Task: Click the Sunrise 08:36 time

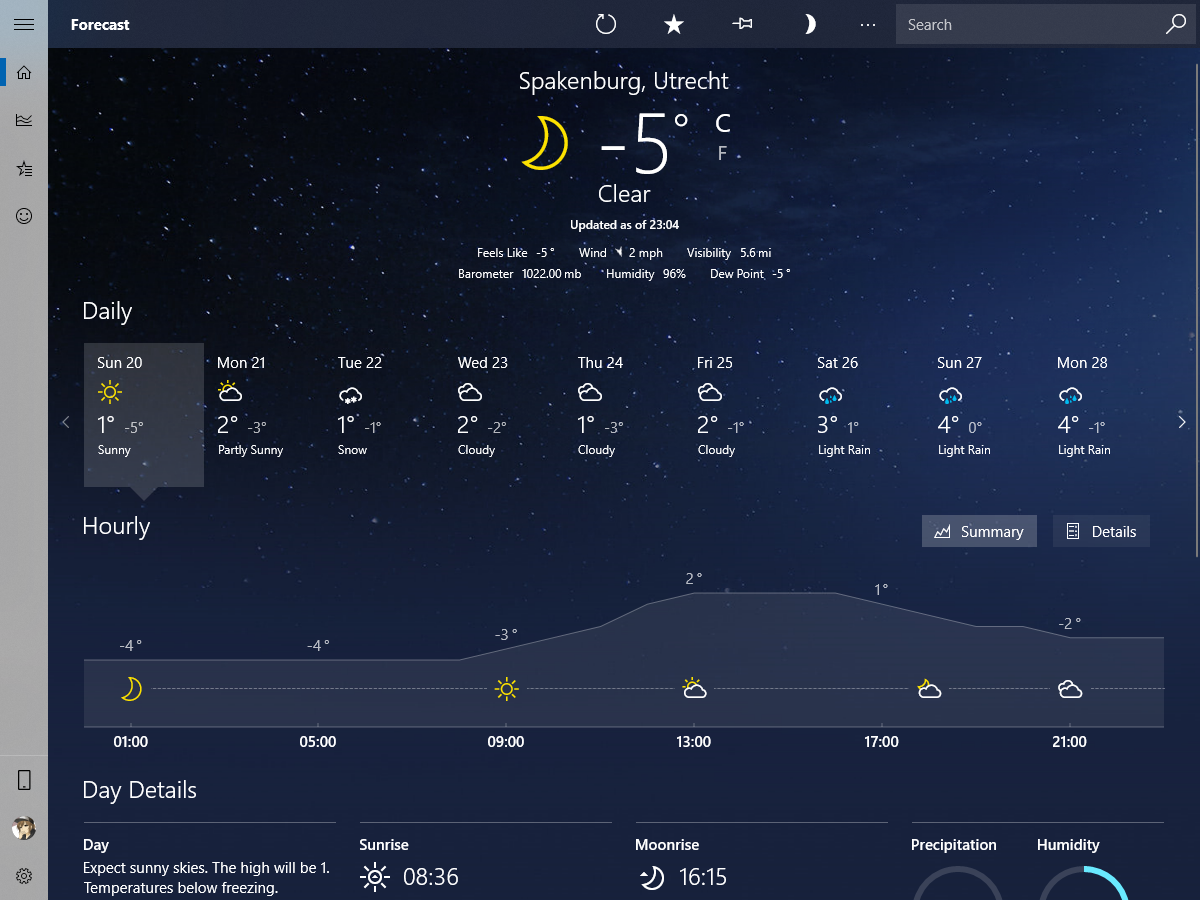Action: [x=431, y=877]
